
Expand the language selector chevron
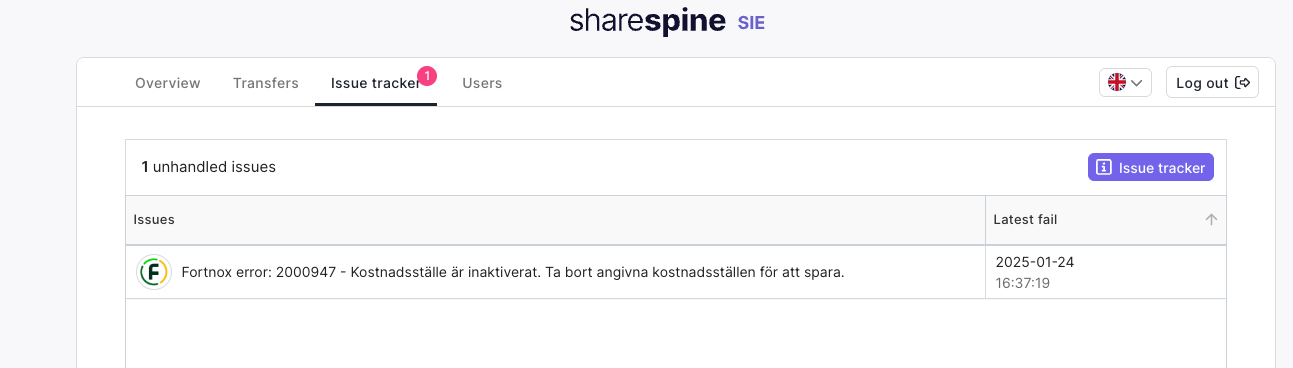[x=1137, y=83]
